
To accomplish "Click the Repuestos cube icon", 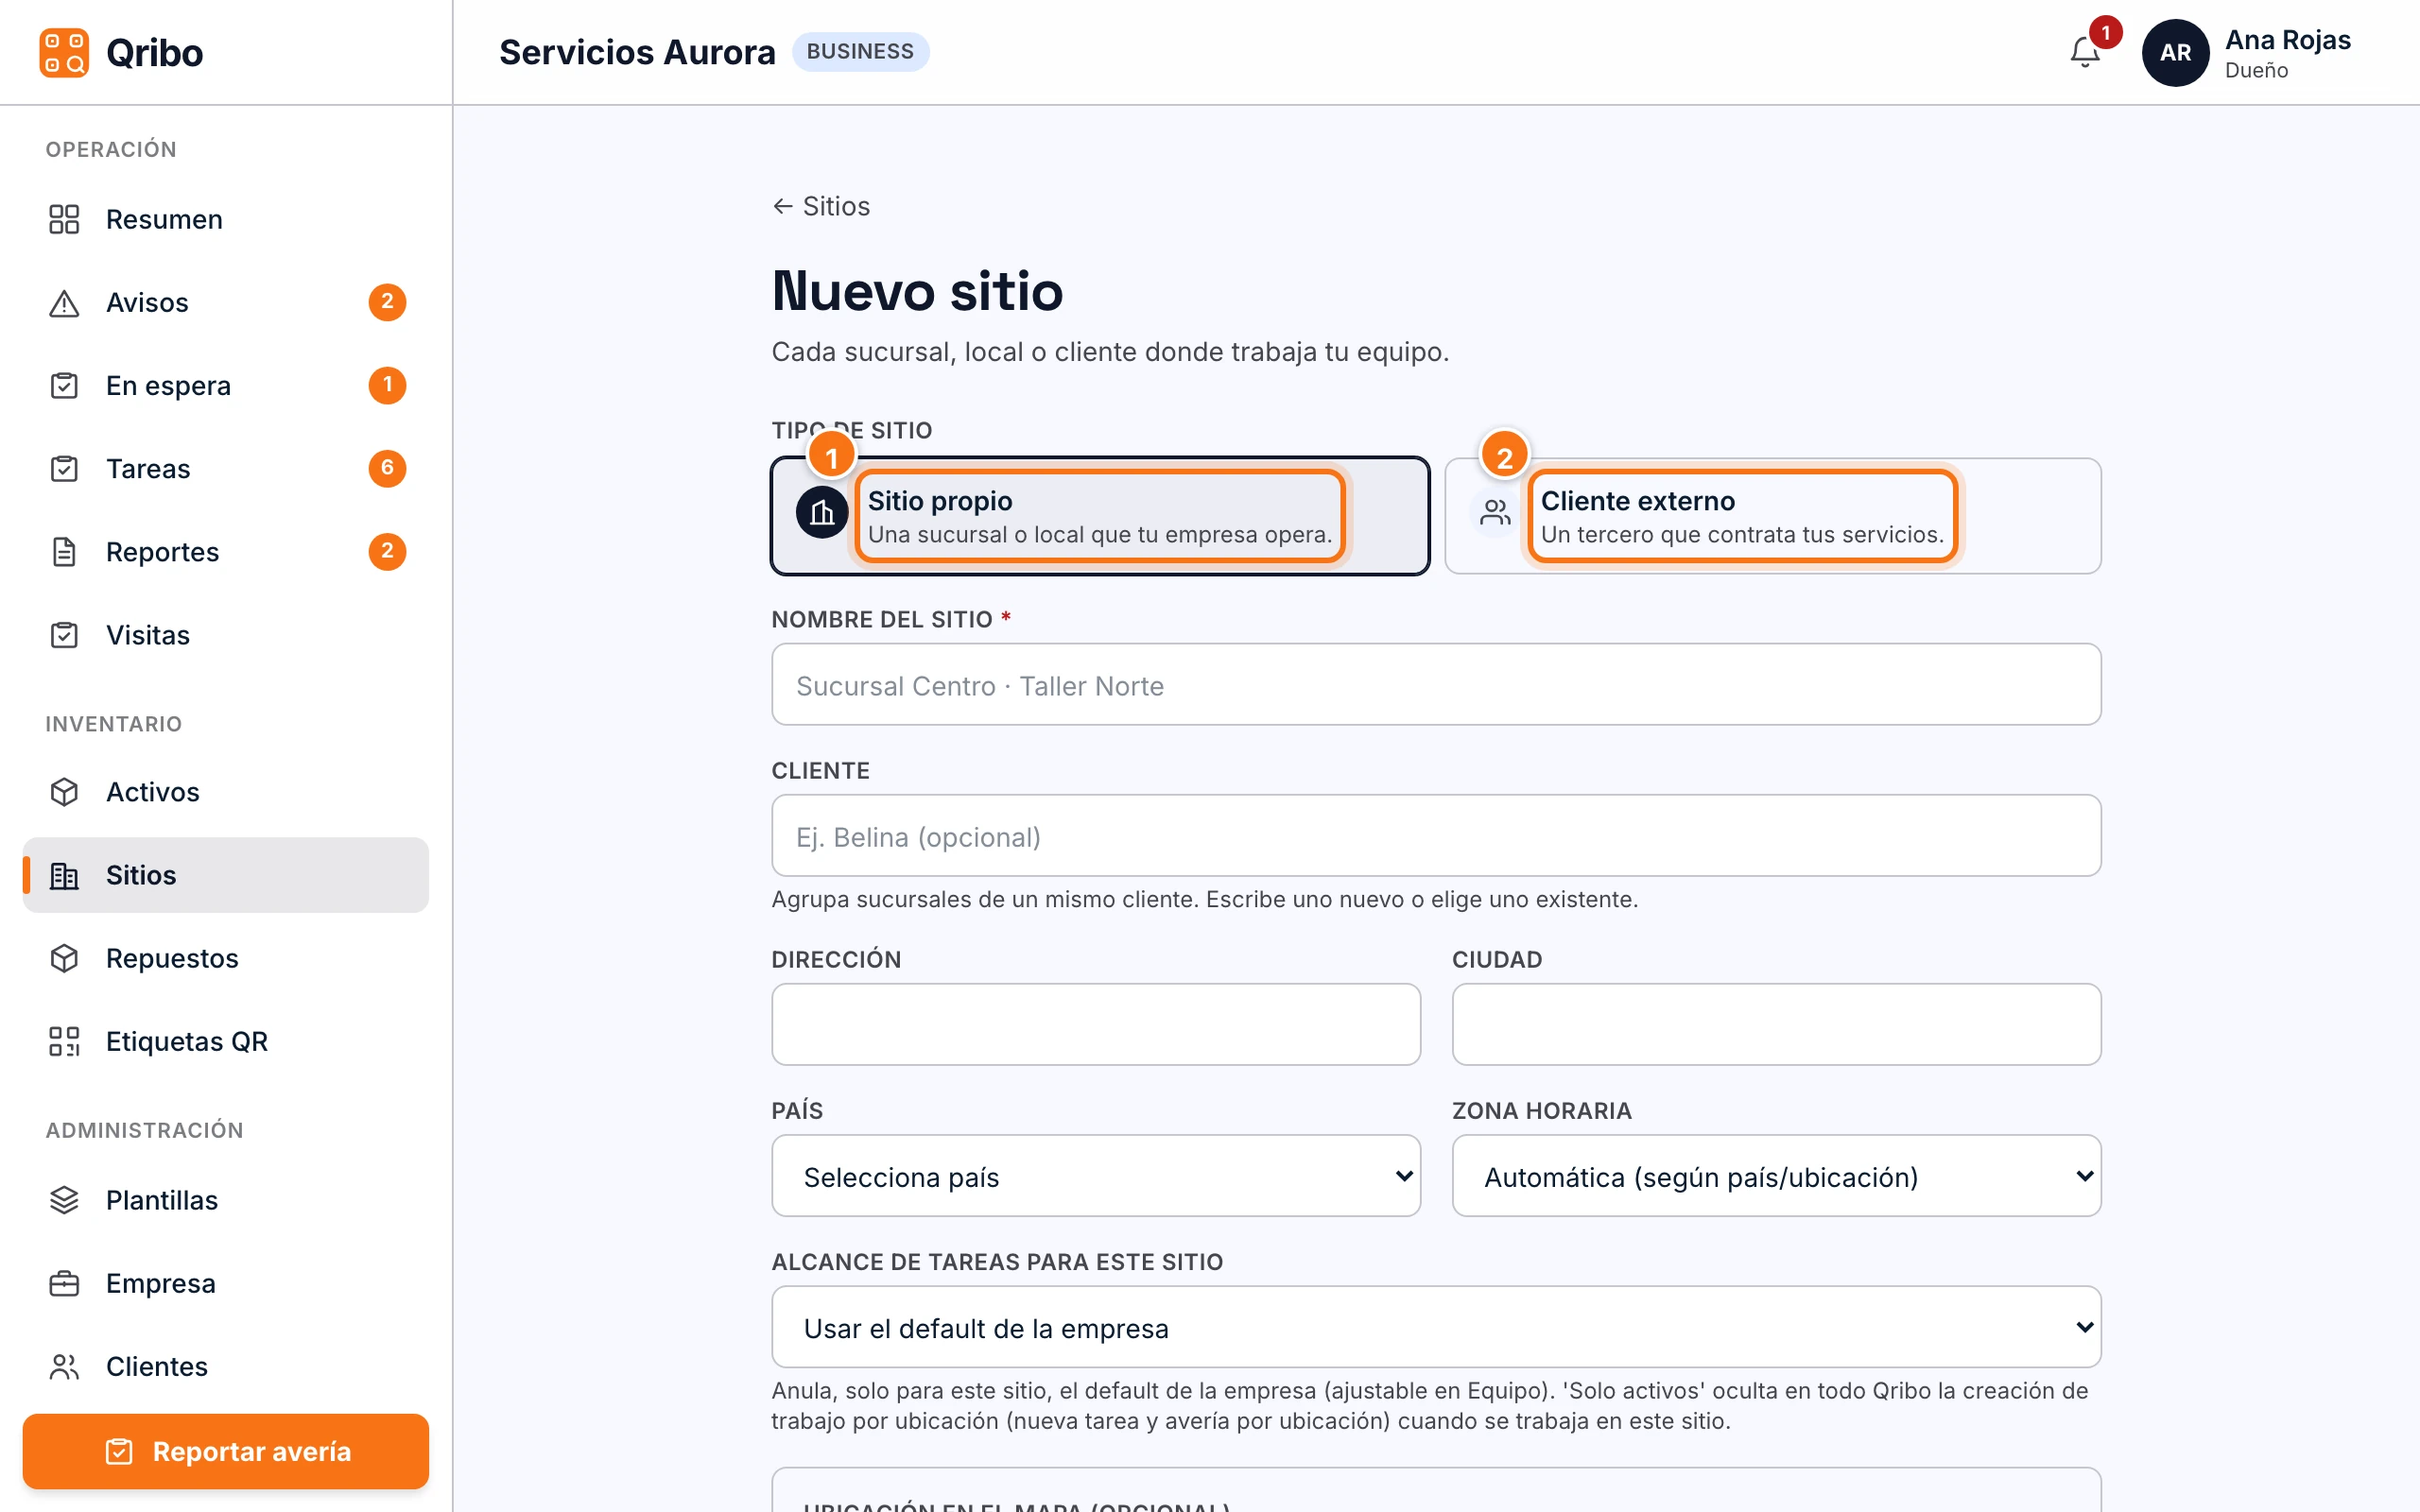I will [x=64, y=958].
